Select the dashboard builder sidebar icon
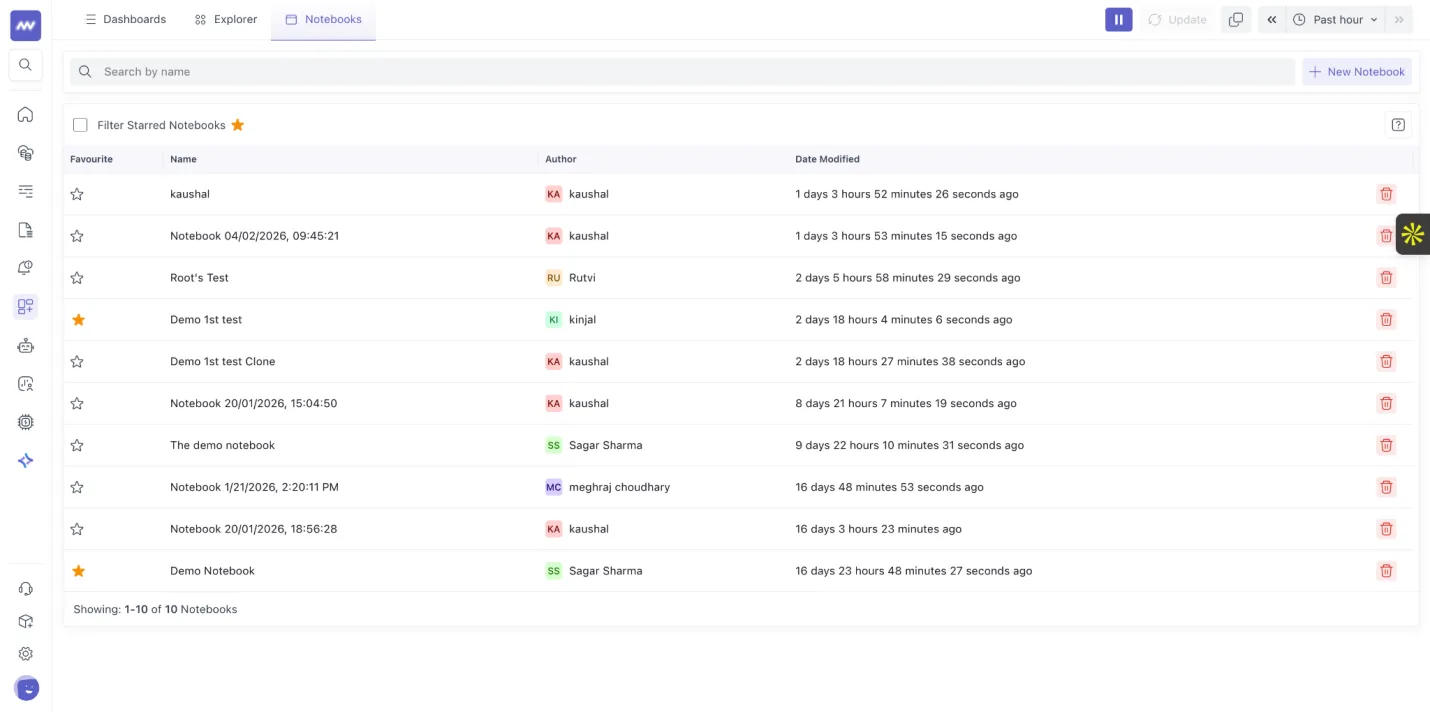1430x712 pixels. click(x=26, y=307)
